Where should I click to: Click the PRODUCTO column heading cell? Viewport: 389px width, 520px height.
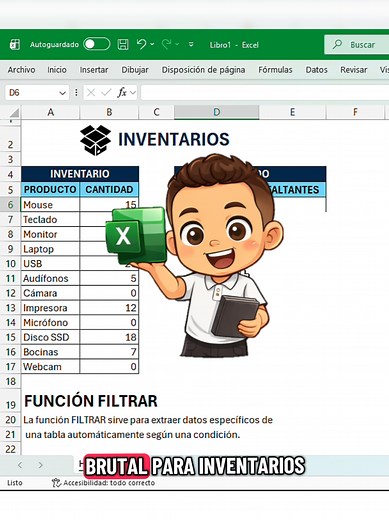[x=50, y=189]
